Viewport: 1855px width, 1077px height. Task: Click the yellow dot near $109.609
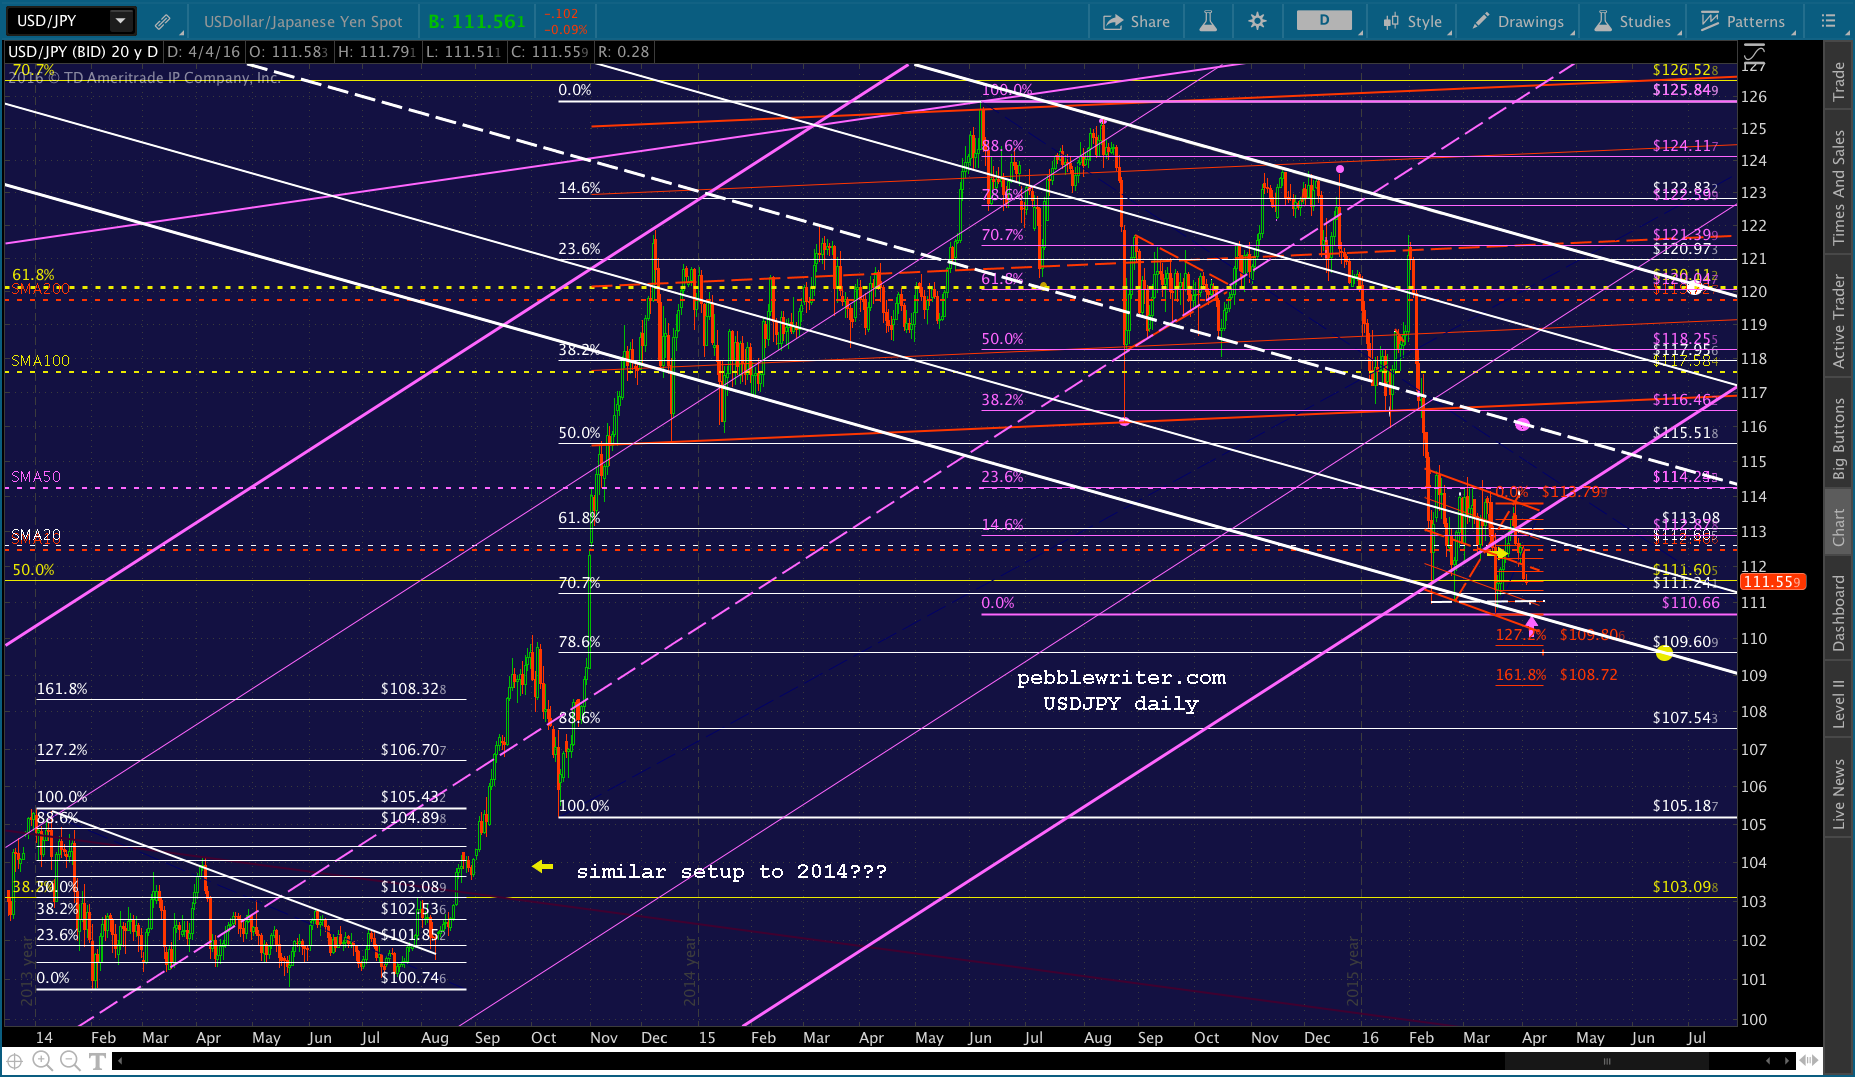(1664, 653)
